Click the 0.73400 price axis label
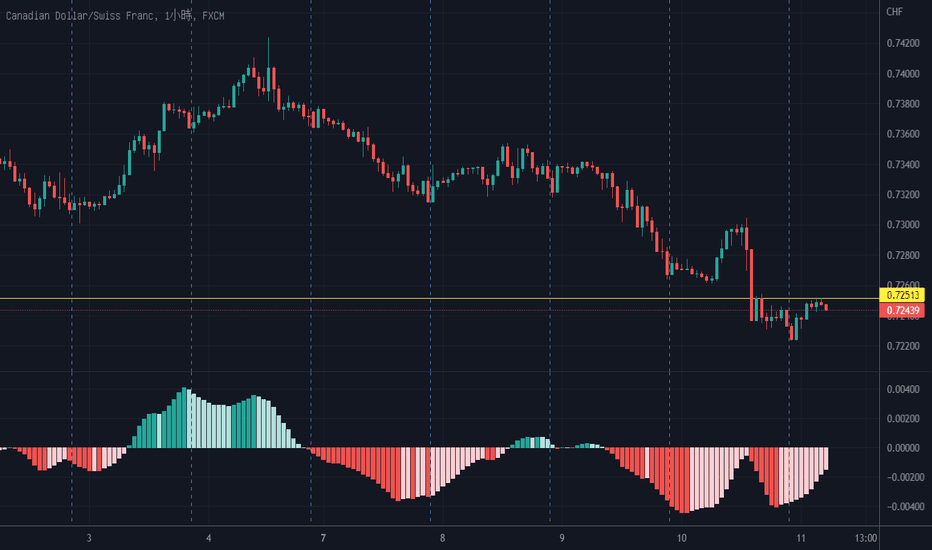This screenshot has height=550, width=932. pyautogui.click(x=902, y=165)
